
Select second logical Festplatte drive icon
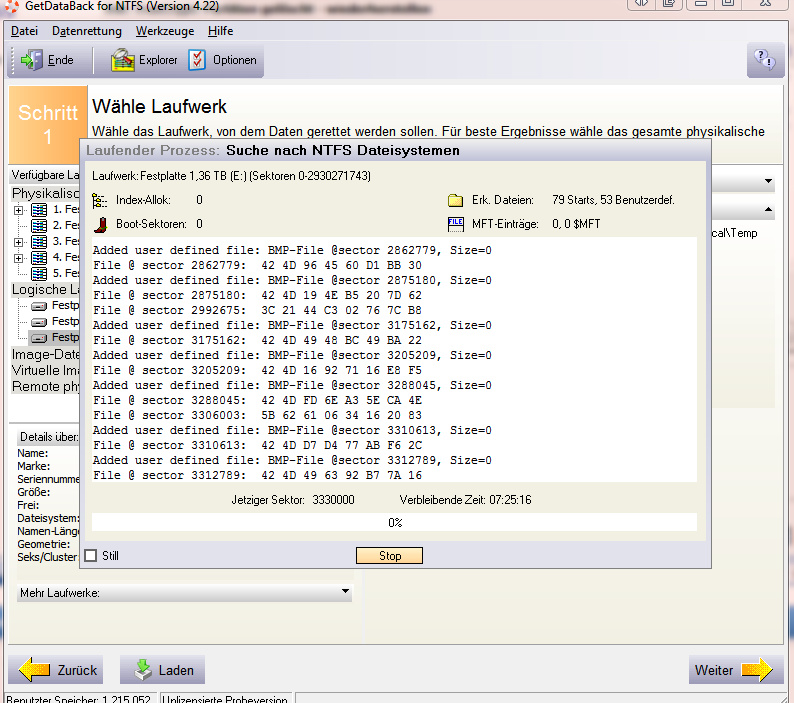[x=39, y=322]
